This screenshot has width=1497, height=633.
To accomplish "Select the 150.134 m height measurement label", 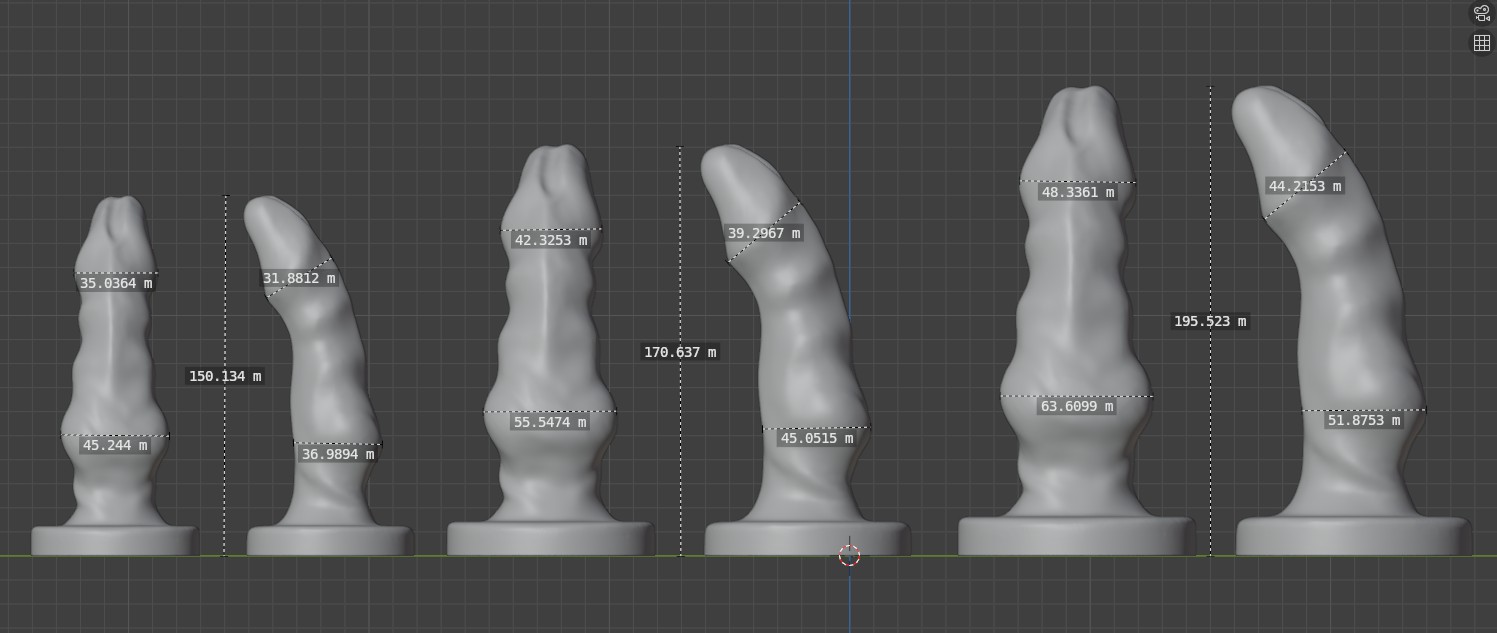I will [x=225, y=376].
